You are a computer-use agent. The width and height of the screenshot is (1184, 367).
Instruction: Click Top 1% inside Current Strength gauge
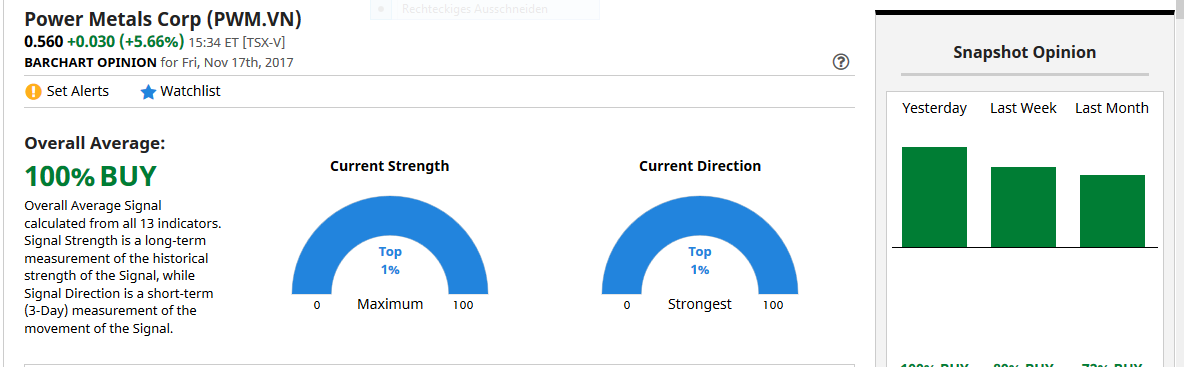point(390,261)
